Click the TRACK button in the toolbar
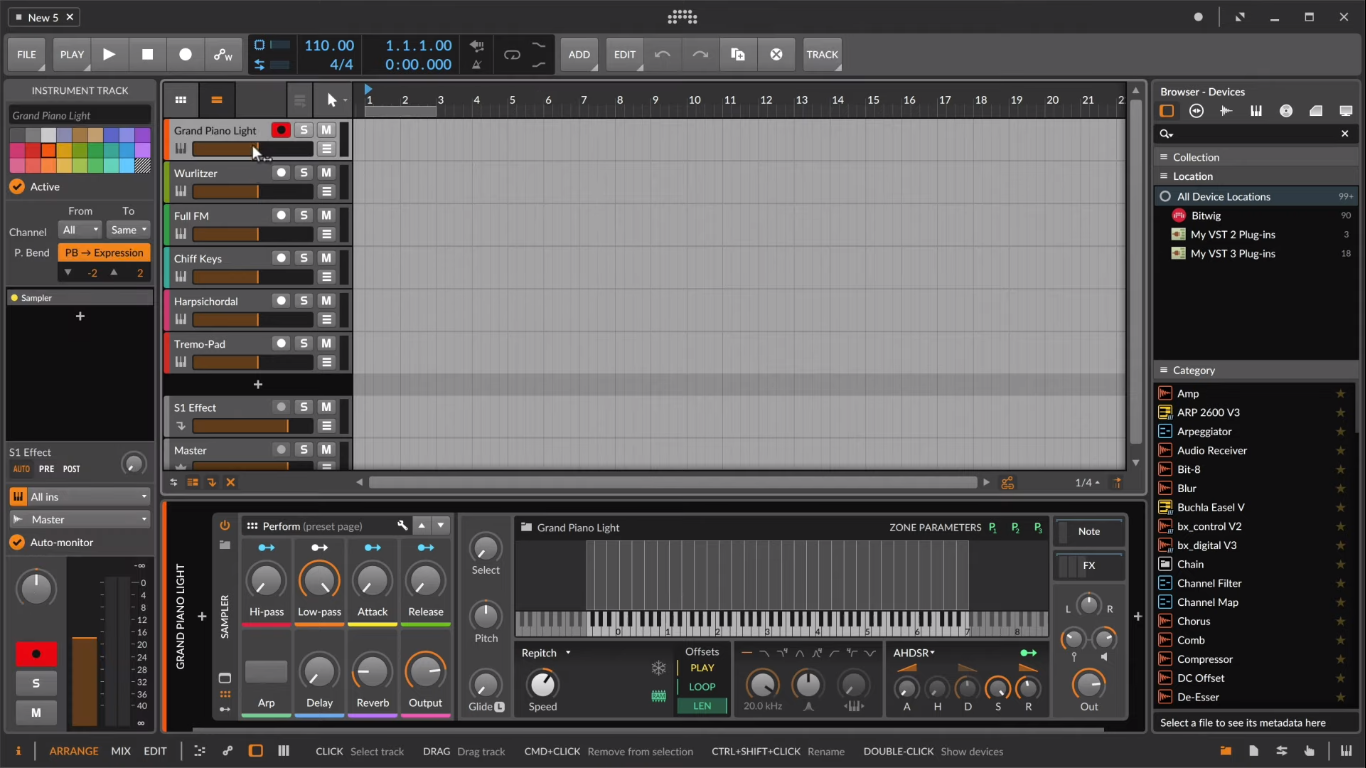Viewport: 1366px width, 768px height. coord(822,54)
